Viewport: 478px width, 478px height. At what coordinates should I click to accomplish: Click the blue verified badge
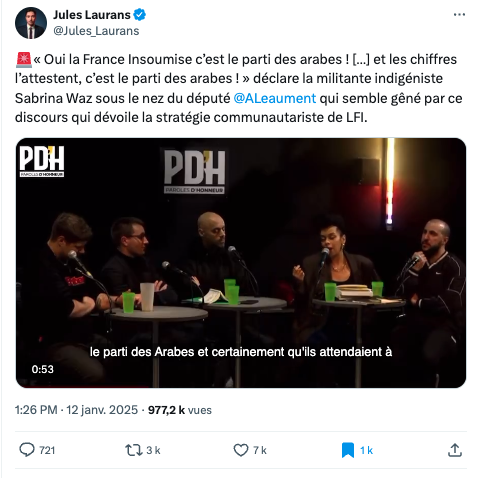[x=139, y=15]
